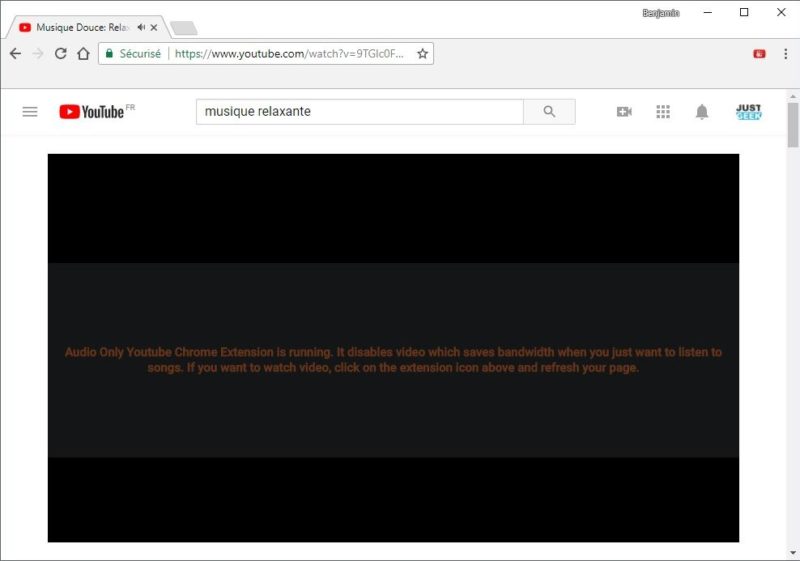Go back to the previous page
Screen dimensions: 800x561
pos(15,54)
